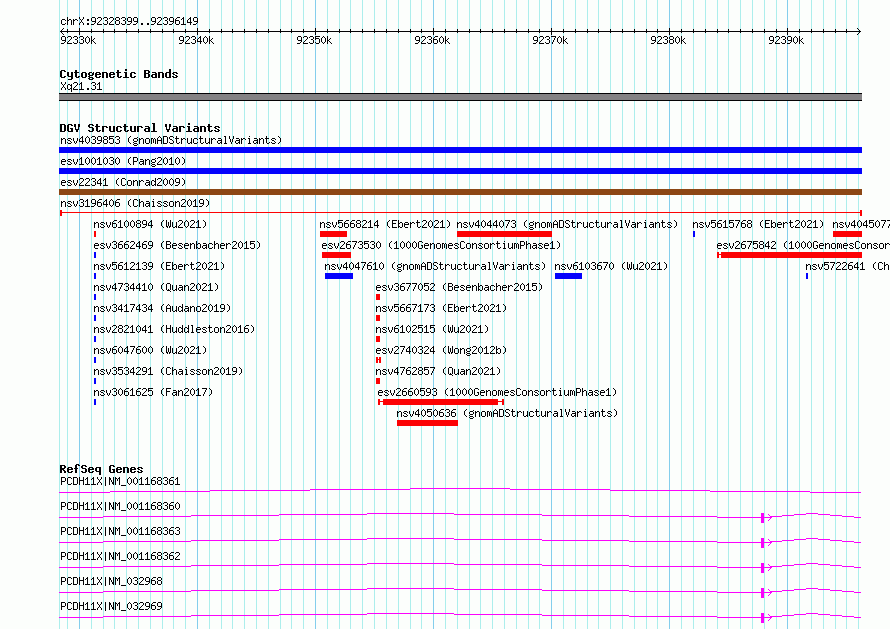This screenshot has width=890, height=629.
Task: Click exon marker on NM_032969 track
Action: pyautogui.click(x=762, y=617)
